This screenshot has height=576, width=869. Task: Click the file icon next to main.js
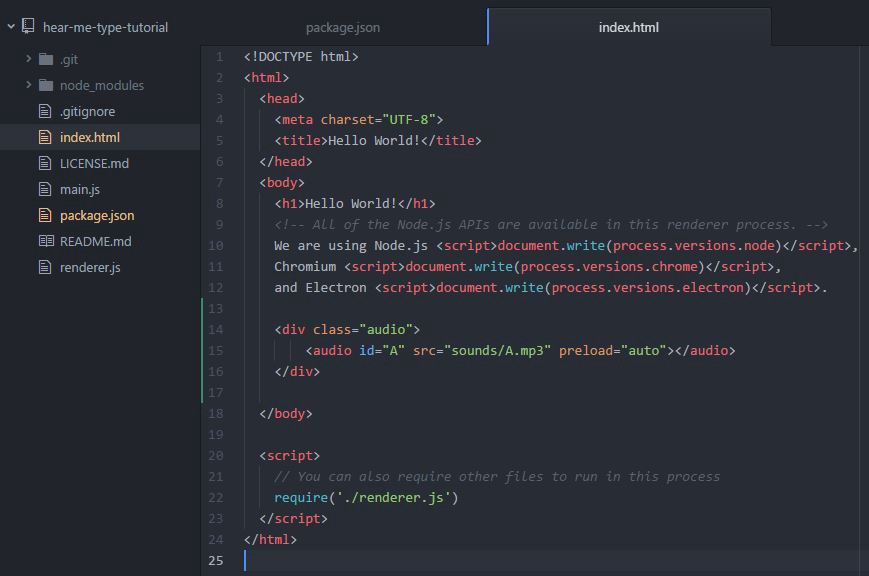tap(45, 189)
